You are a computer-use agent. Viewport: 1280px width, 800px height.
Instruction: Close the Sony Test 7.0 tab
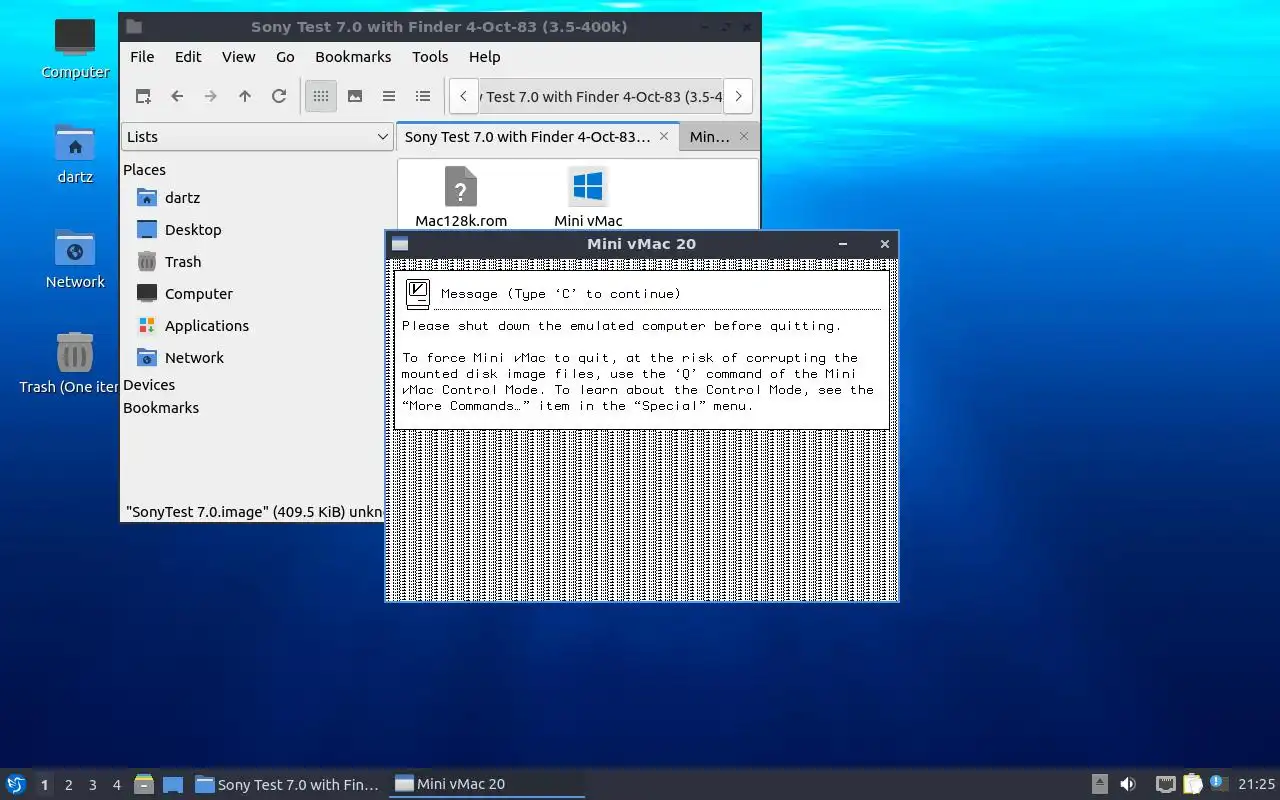[x=664, y=136]
